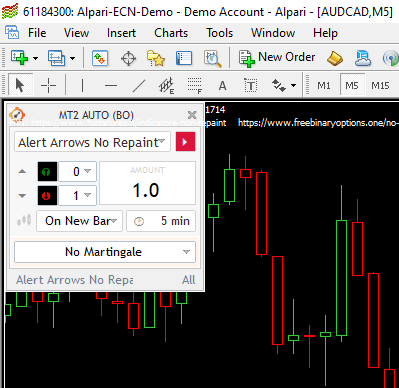Viewport: 399px width, 388px height.
Task: Click the New Order button
Action: click(x=277, y=58)
